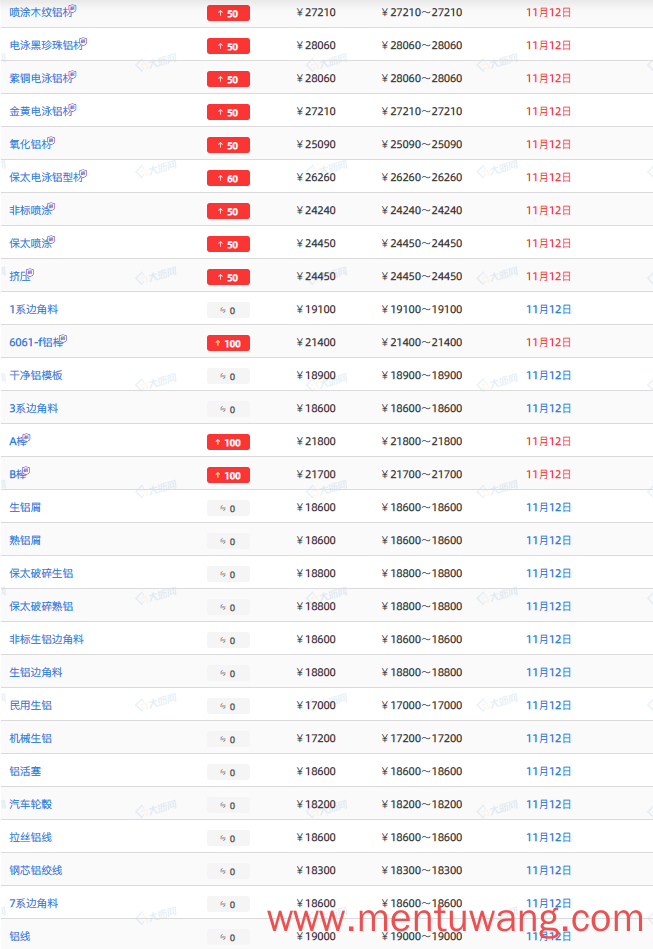Select the ¥24240 price for 非标喷涂
The height and width of the screenshot is (949, 653).
tap(316, 211)
